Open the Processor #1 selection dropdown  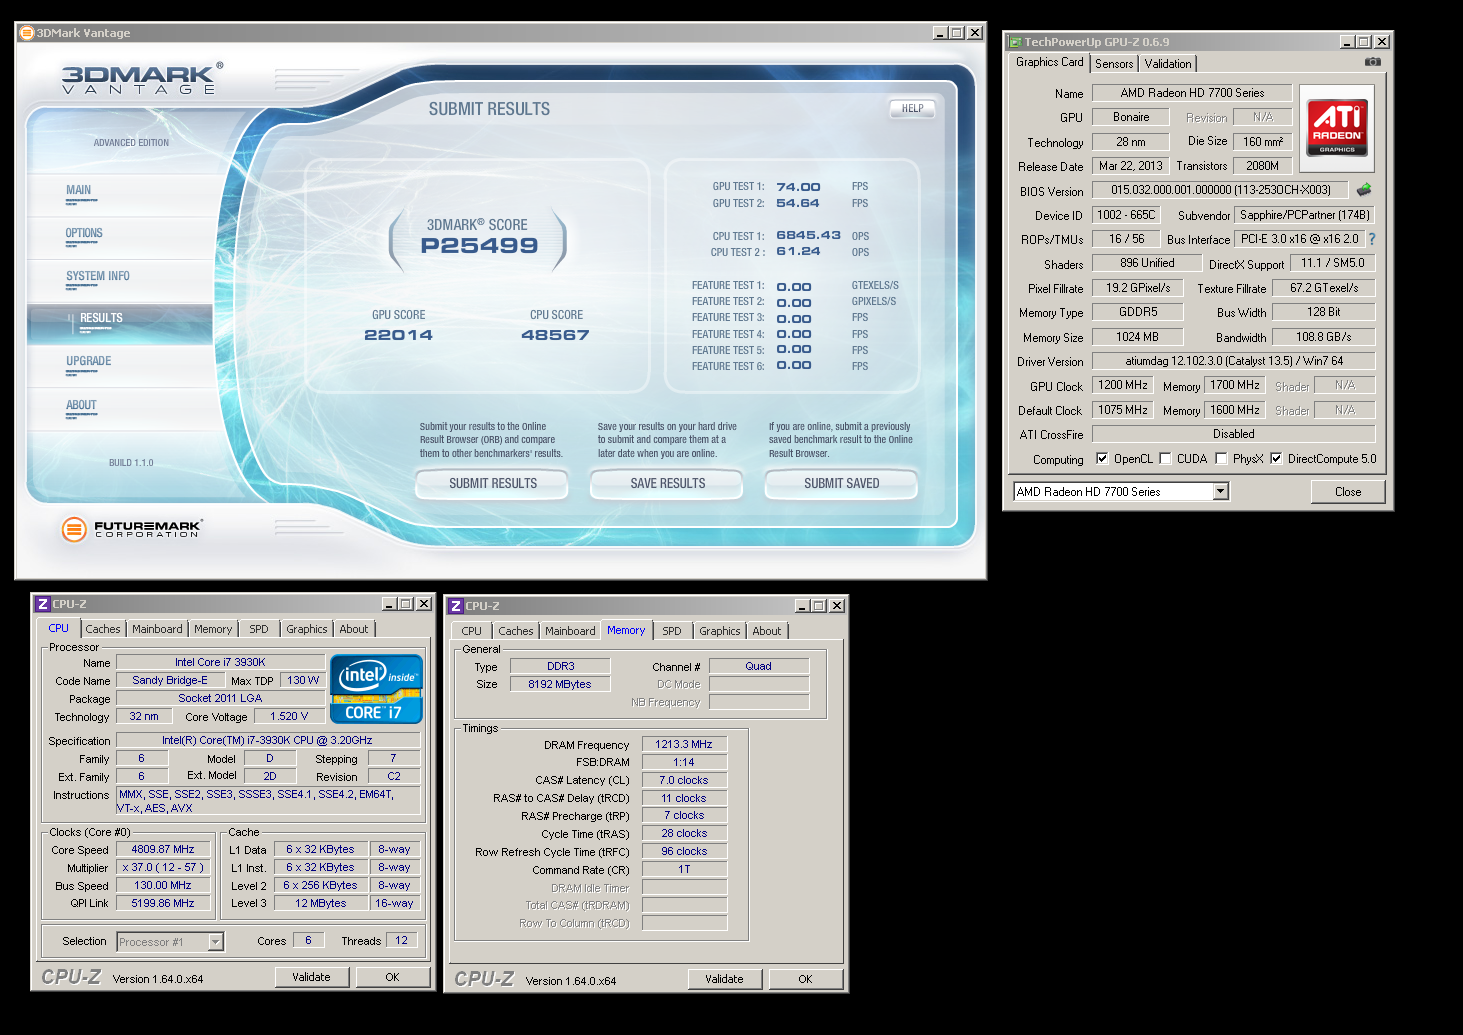[215, 942]
